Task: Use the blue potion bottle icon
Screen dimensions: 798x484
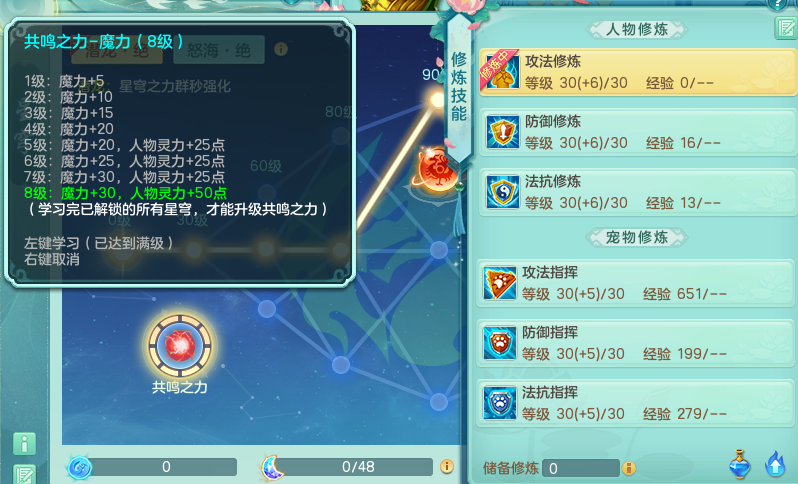Action: (x=740, y=464)
